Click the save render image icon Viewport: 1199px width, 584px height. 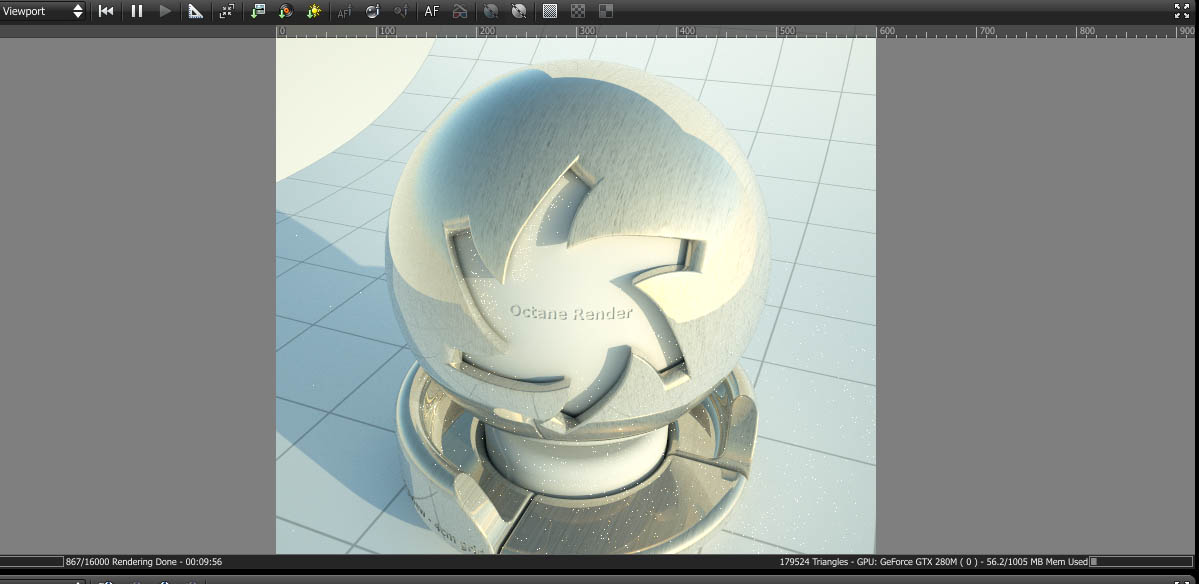coord(258,11)
